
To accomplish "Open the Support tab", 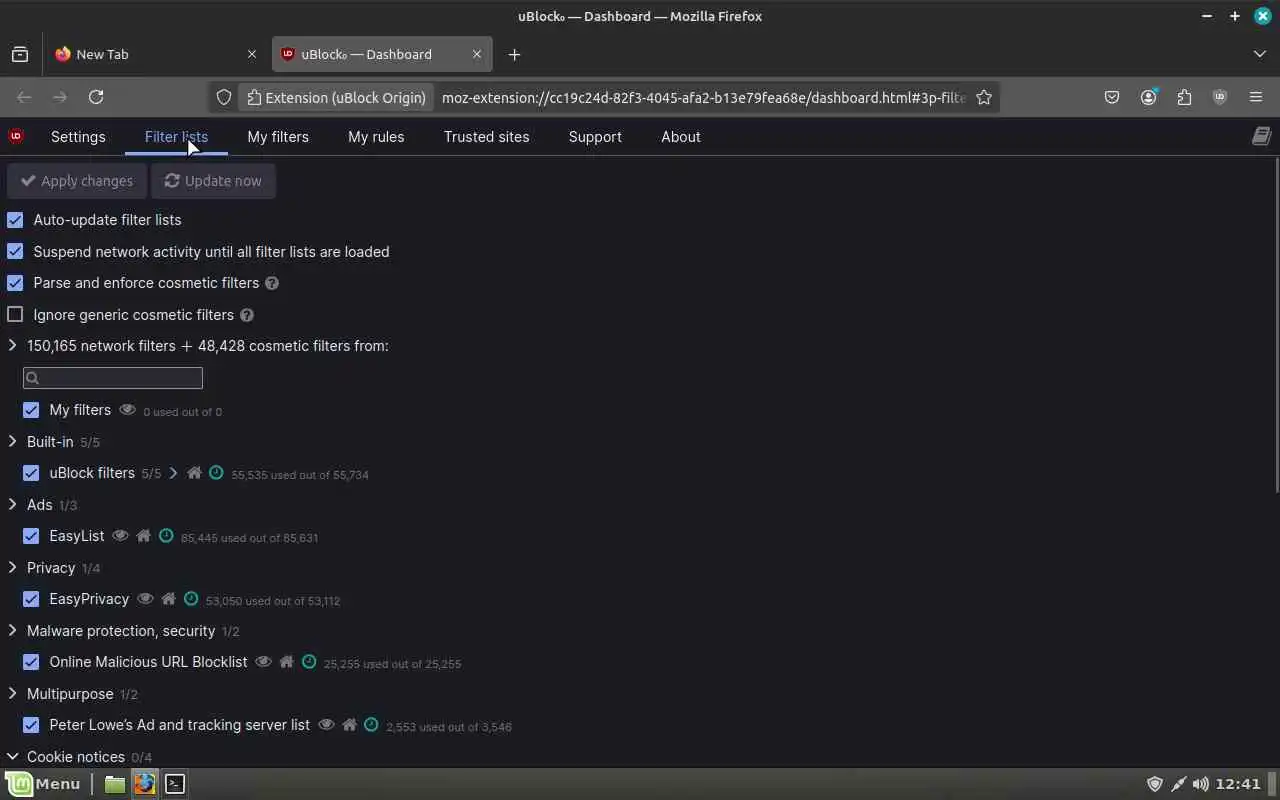I will [x=595, y=137].
